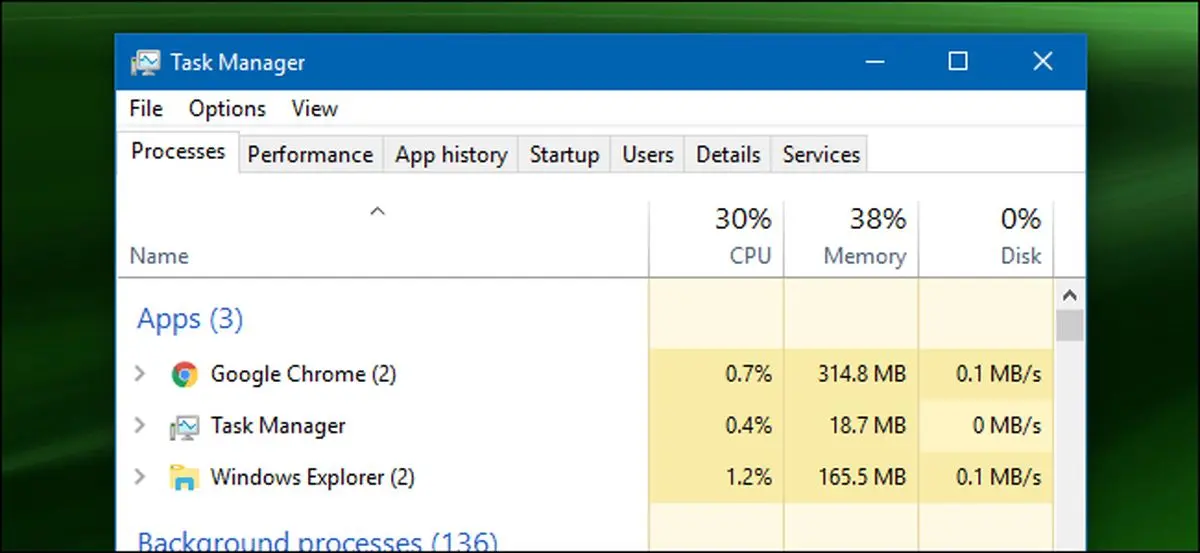Open the Startup tab
Viewport: 1200px width, 553px height.
pos(564,155)
